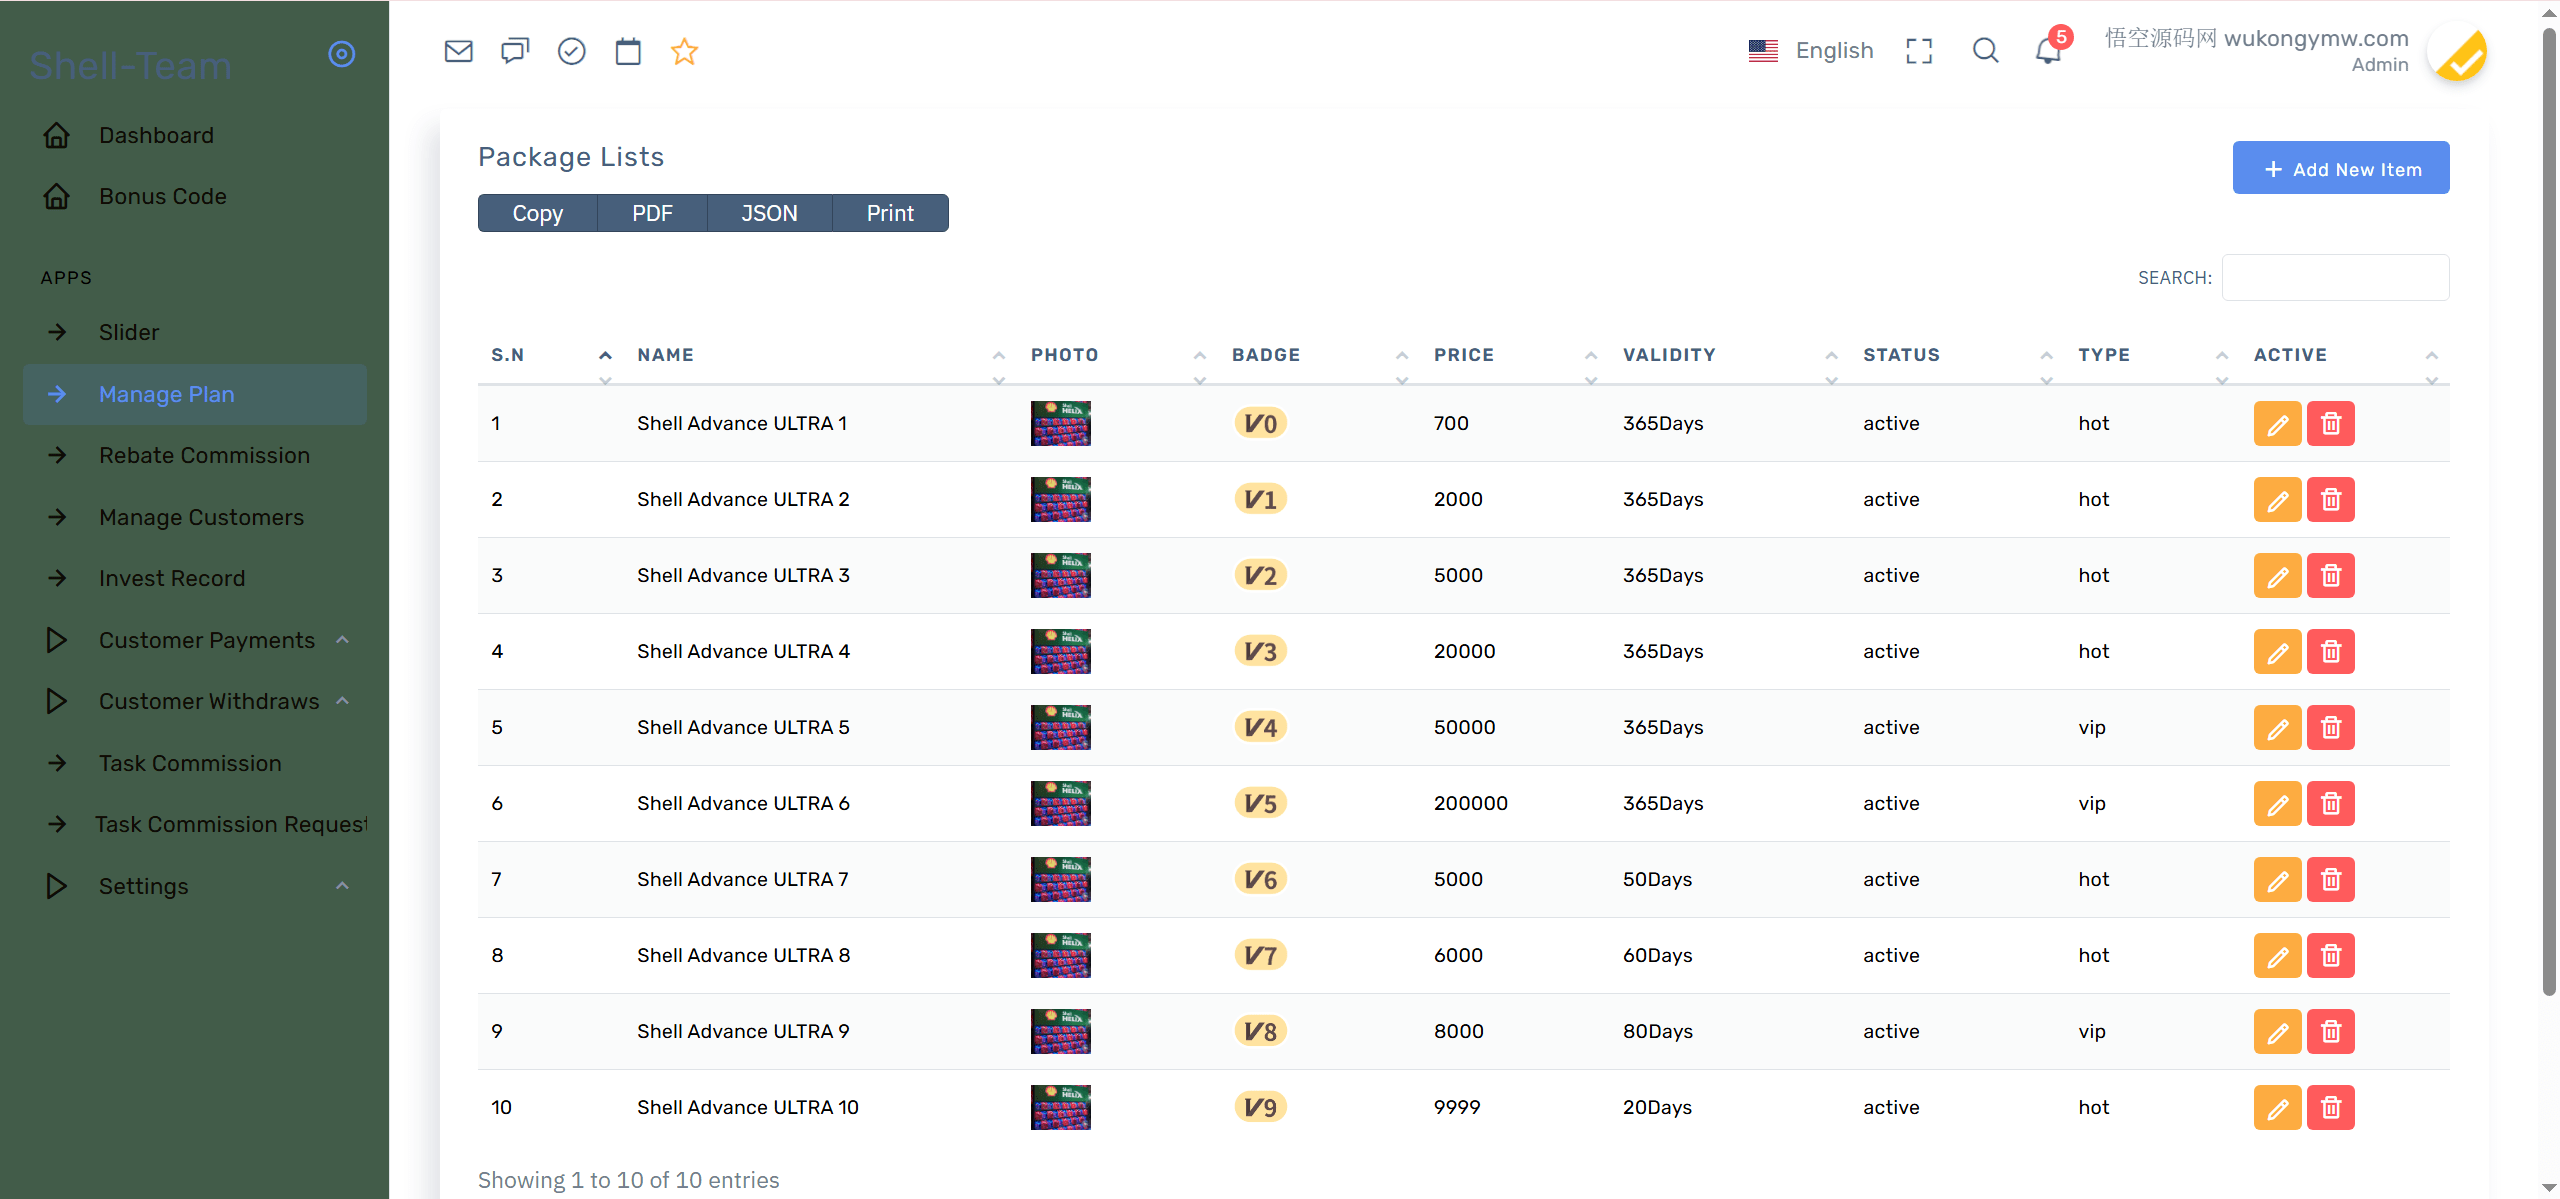Delete Shell Advance ULTRA 5 package
The image size is (2560, 1199).
click(x=2330, y=728)
